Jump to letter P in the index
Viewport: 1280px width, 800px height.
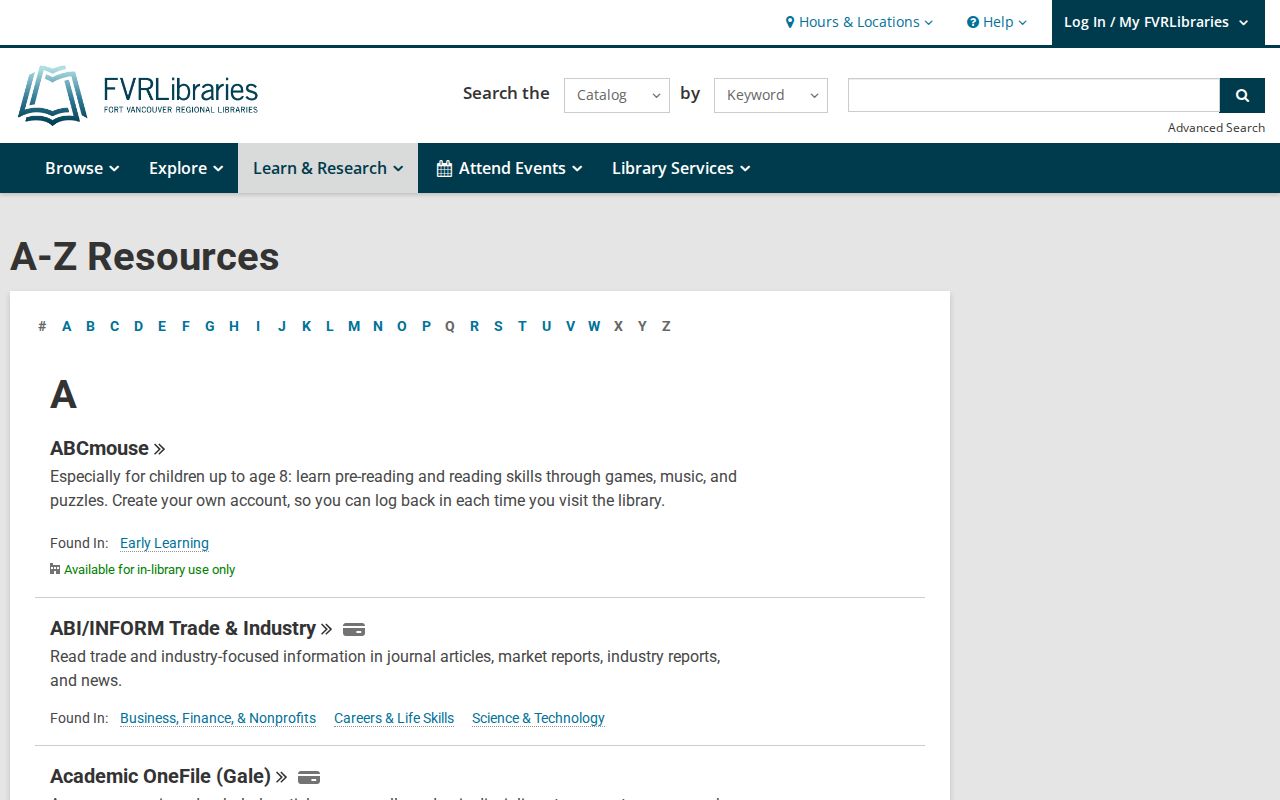(426, 326)
